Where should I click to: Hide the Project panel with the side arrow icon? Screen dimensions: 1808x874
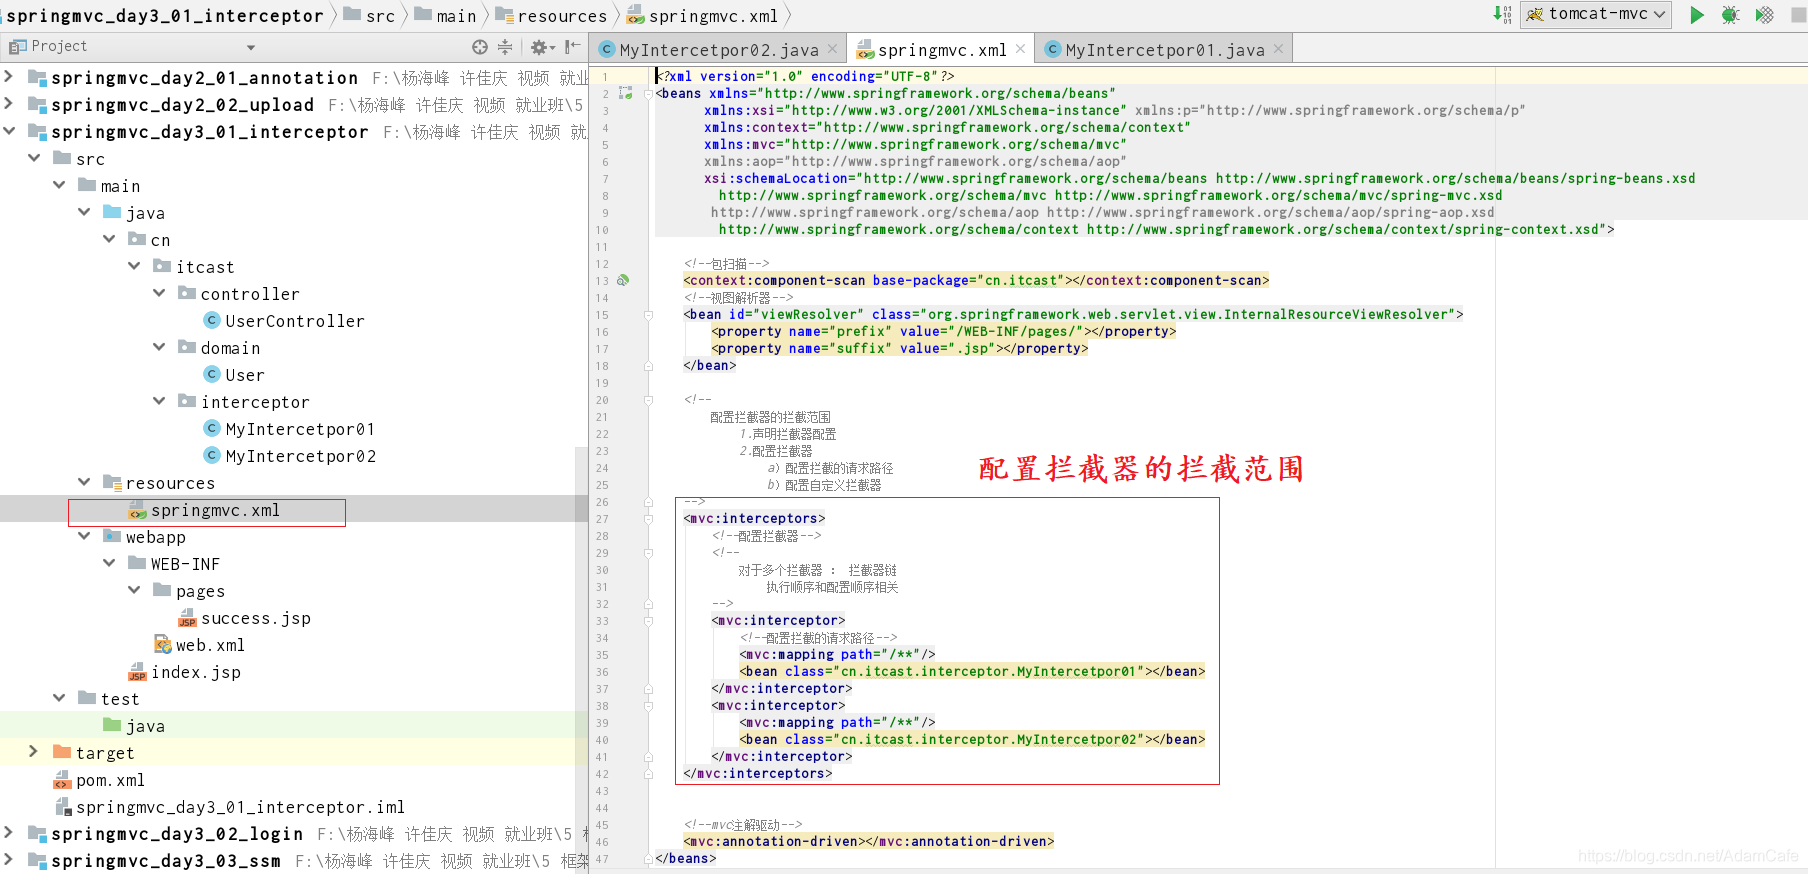[572, 47]
